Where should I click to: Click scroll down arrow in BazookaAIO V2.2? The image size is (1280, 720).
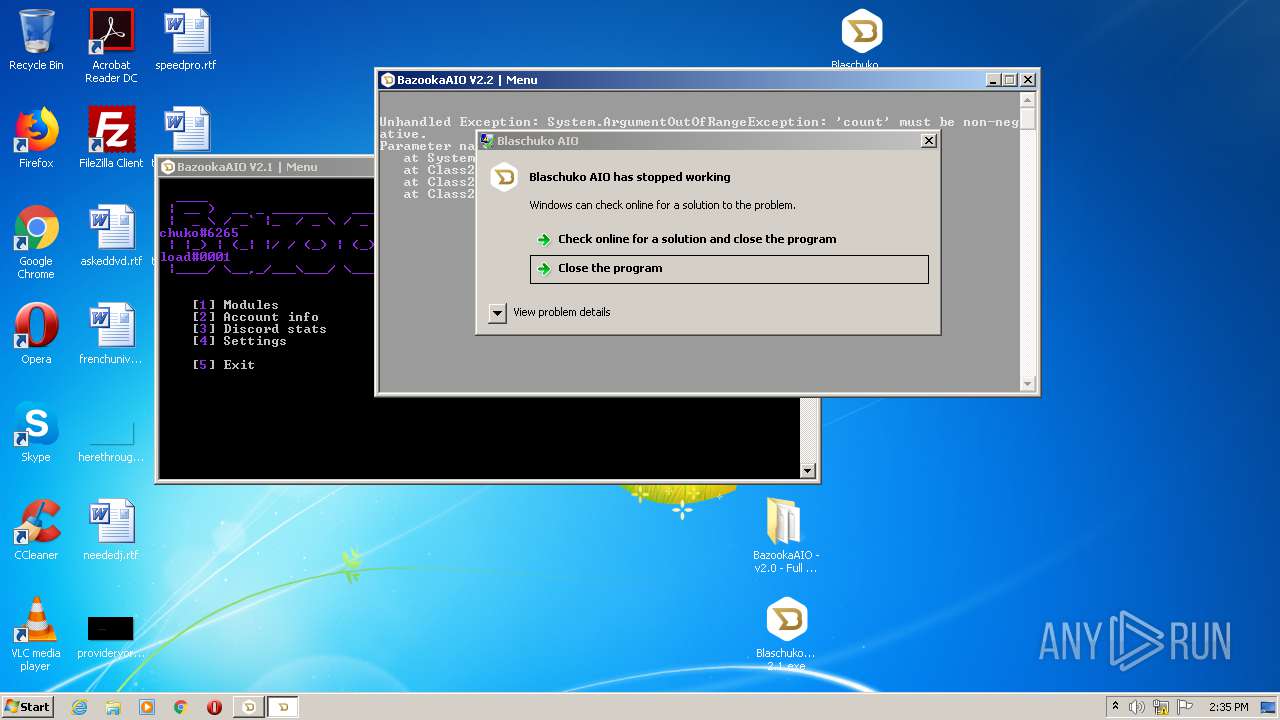click(1027, 384)
